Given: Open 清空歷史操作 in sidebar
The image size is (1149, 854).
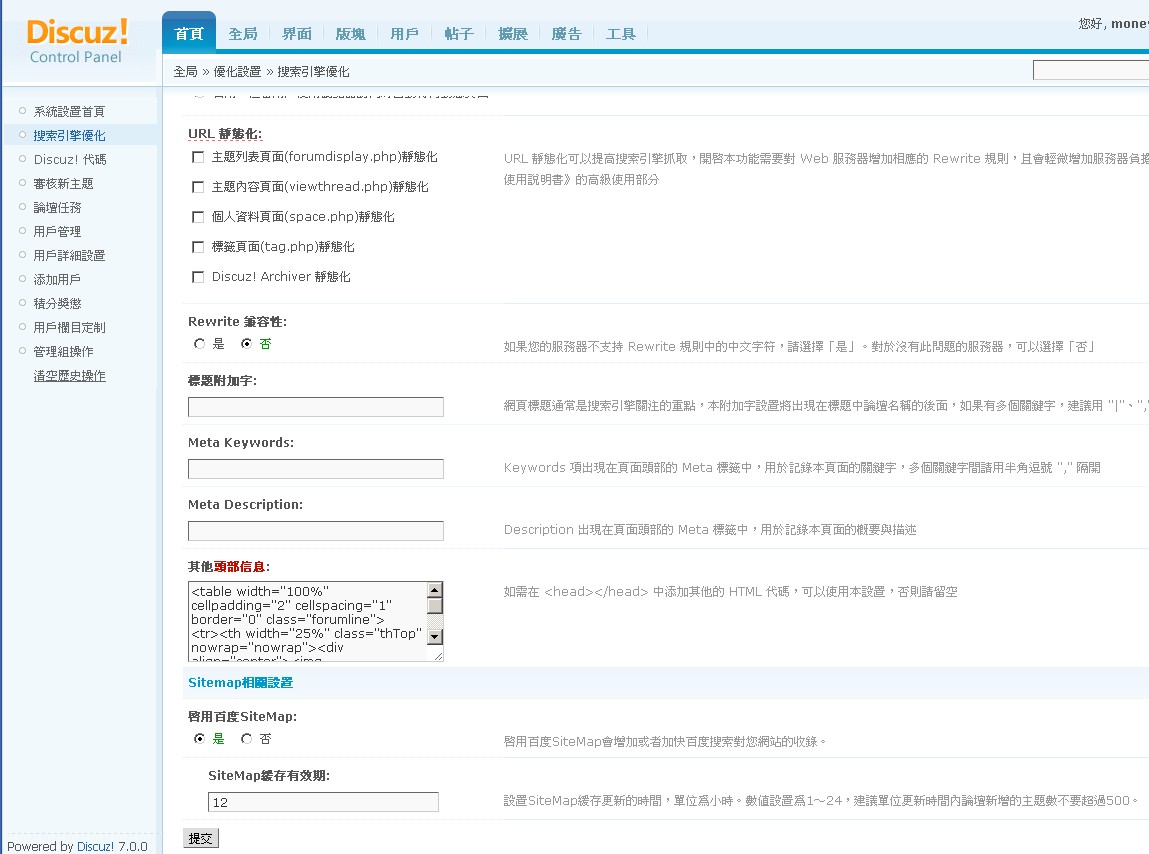Looking at the screenshot, I should pos(69,376).
